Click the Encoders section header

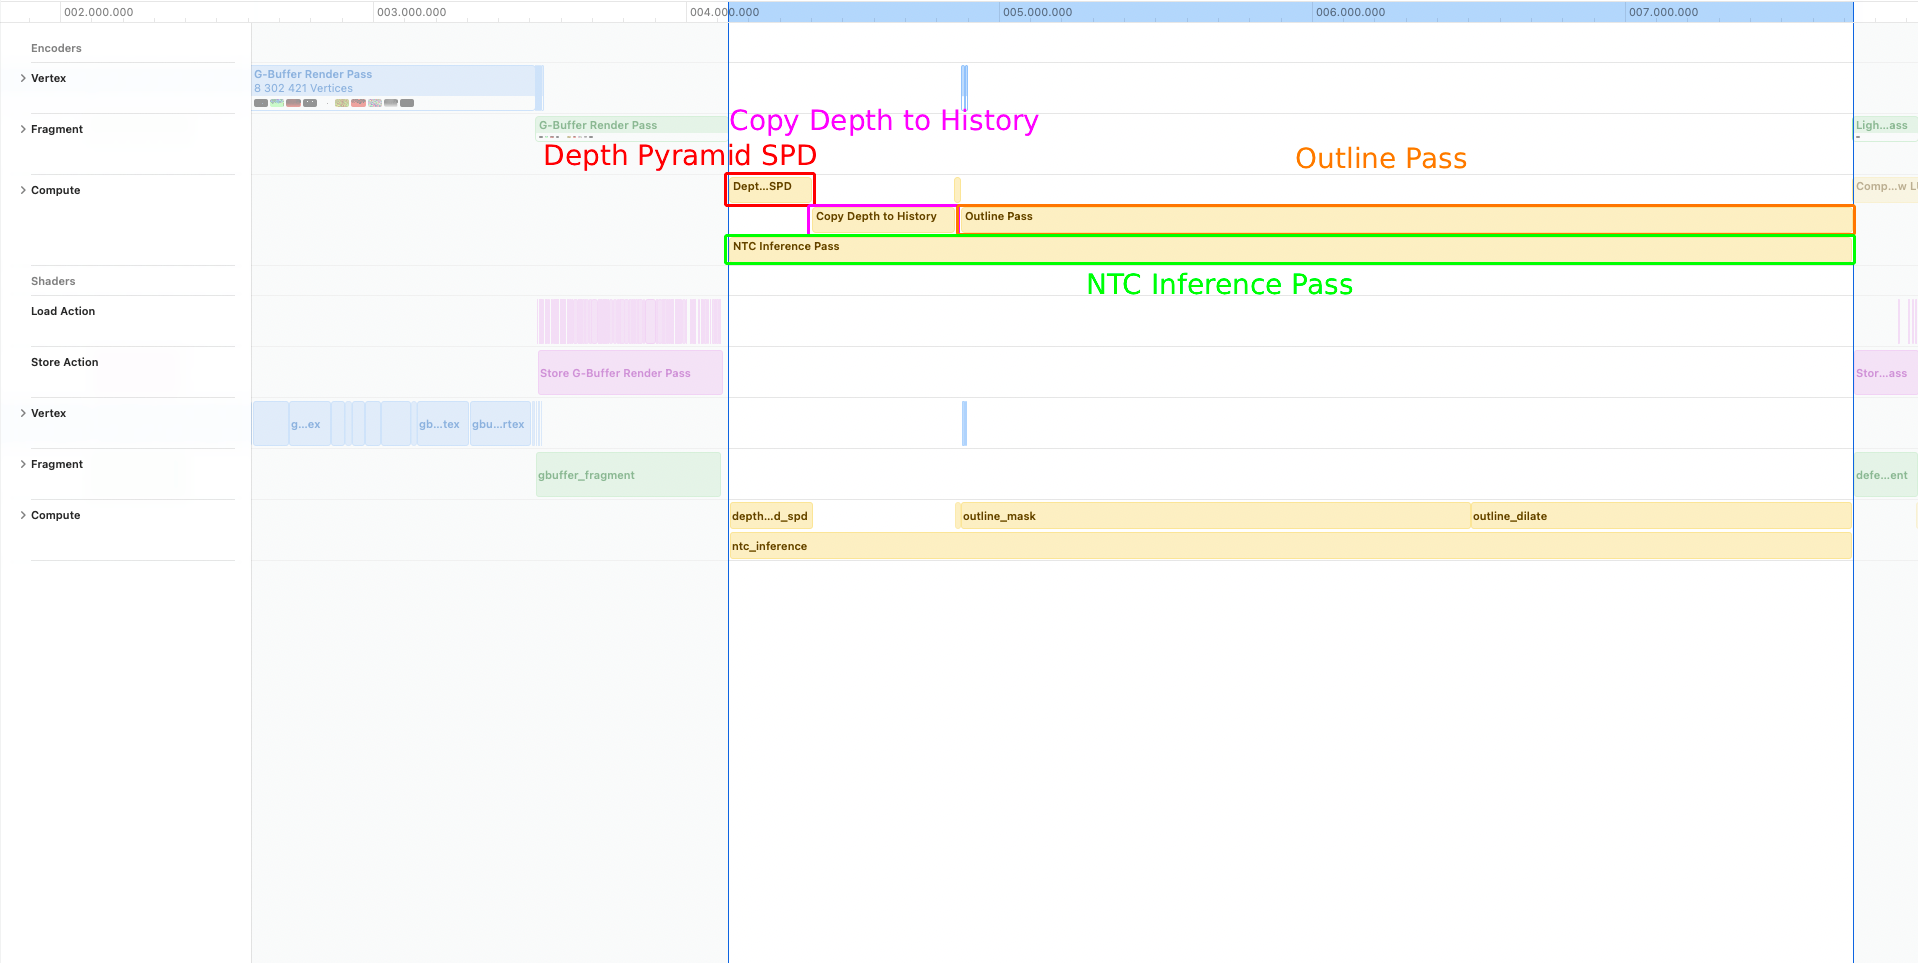click(56, 48)
